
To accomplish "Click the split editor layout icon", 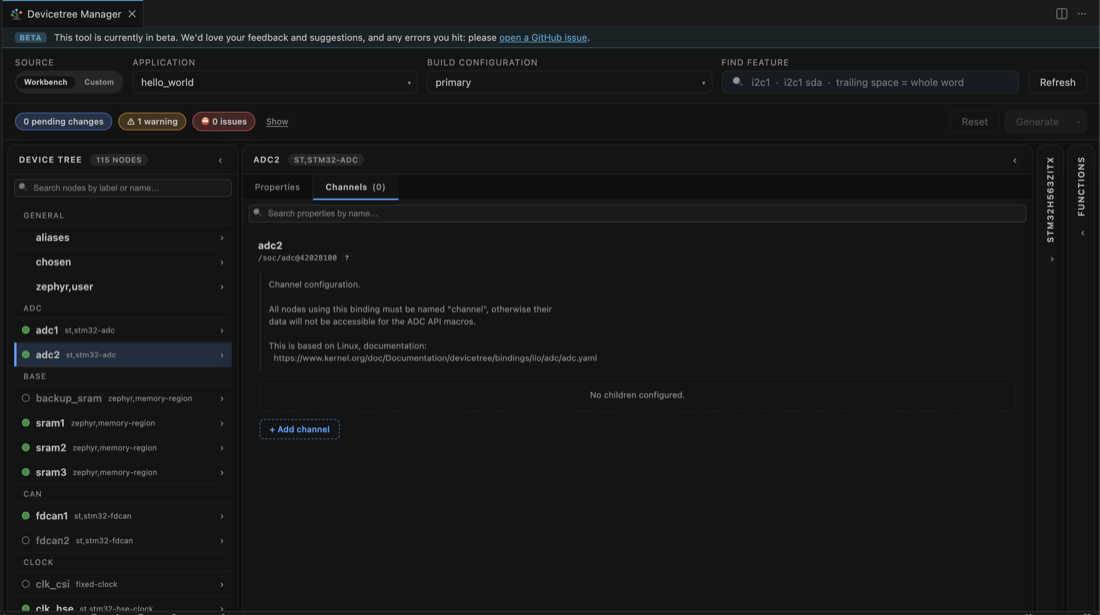I will pos(1061,14).
